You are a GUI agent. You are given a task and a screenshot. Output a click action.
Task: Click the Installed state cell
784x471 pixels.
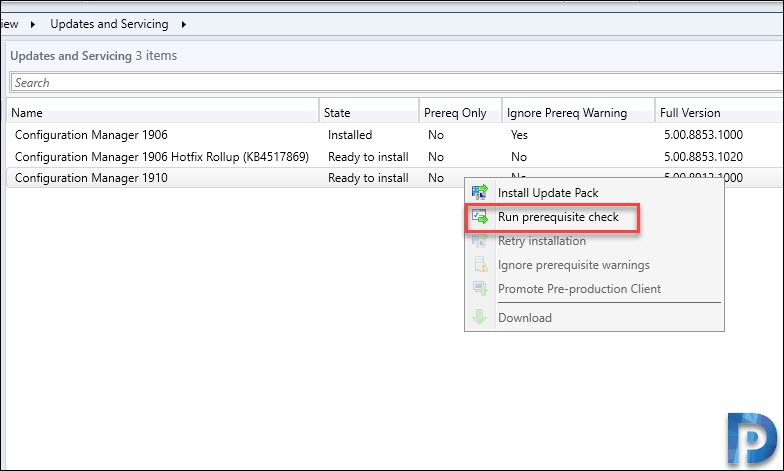350,134
